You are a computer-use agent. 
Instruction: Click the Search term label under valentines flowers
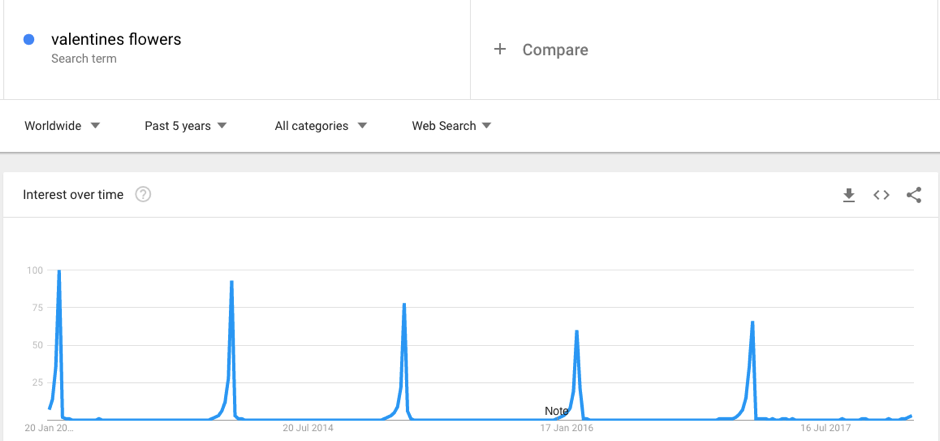click(x=84, y=59)
